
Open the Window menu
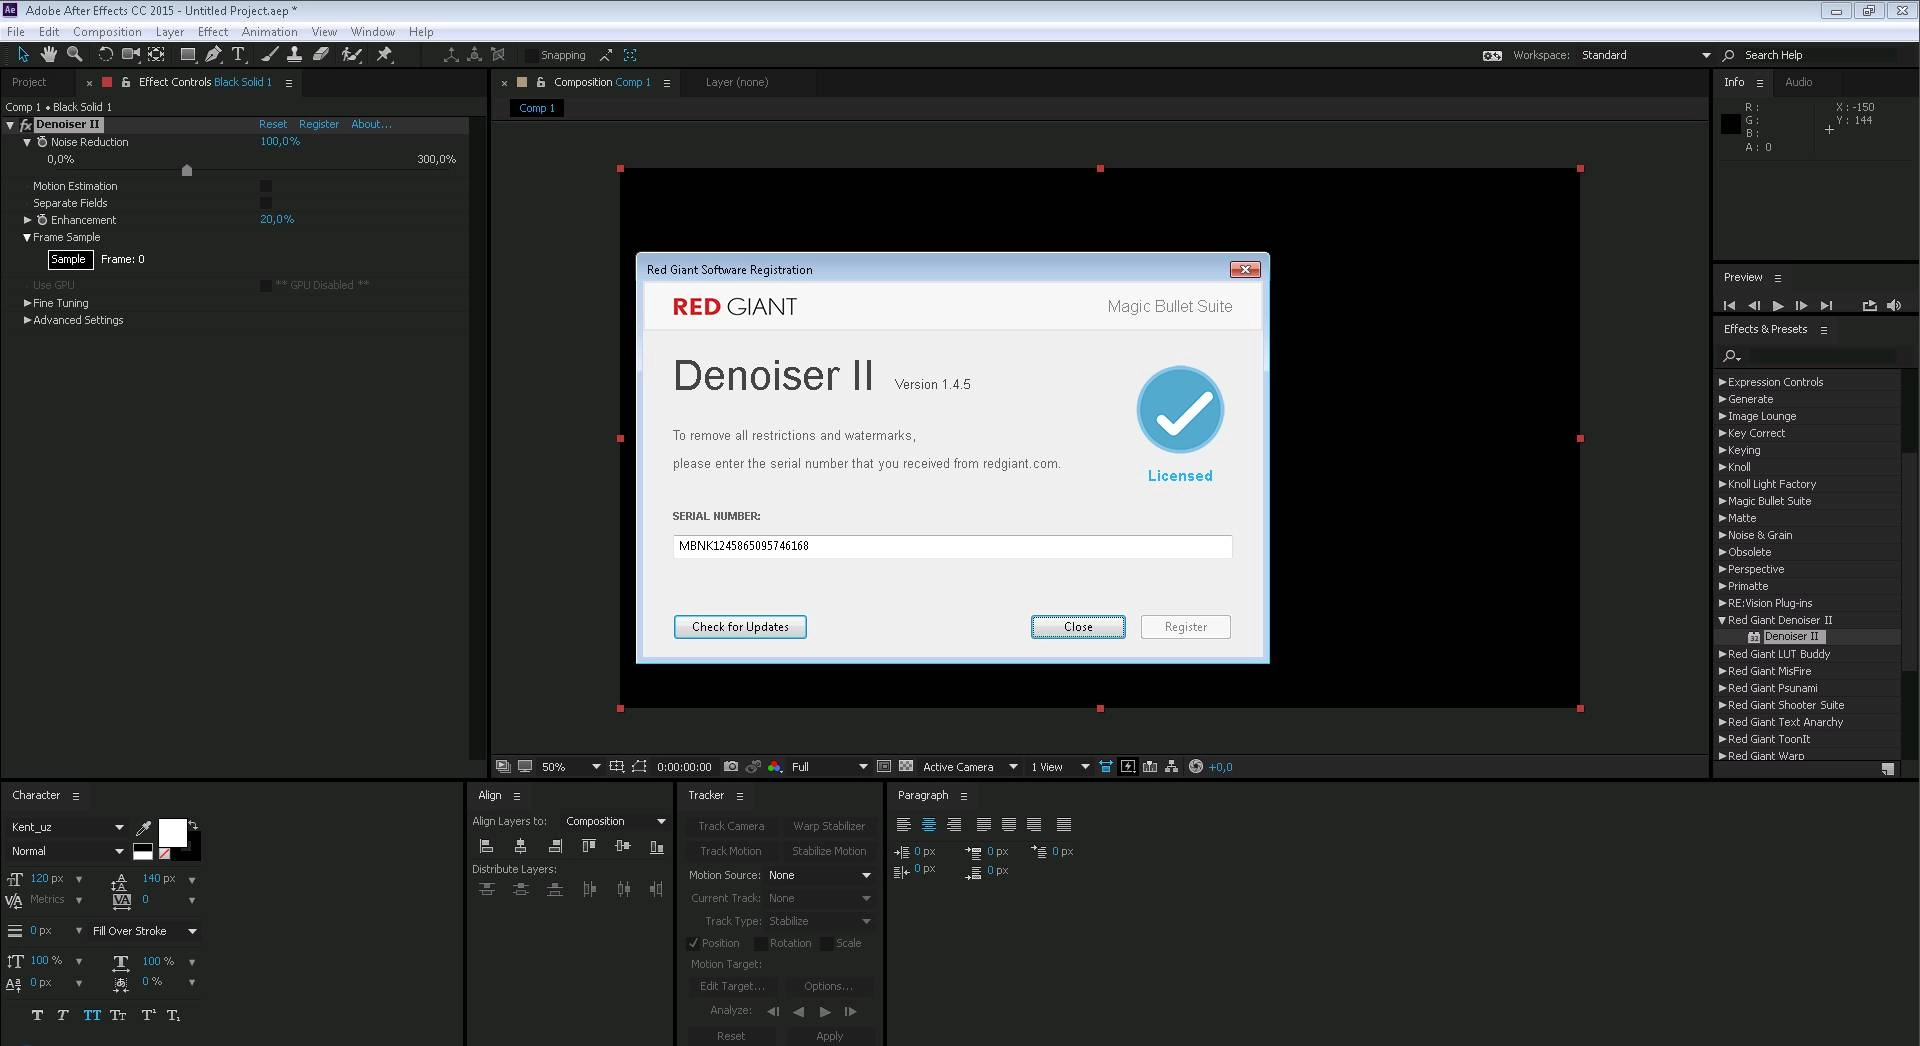click(x=372, y=32)
